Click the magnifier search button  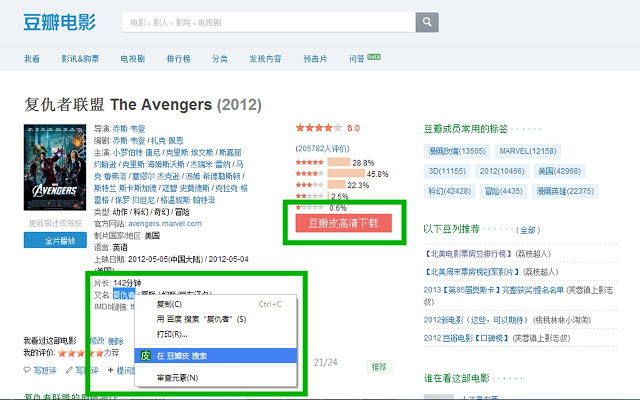pyautogui.click(x=427, y=22)
